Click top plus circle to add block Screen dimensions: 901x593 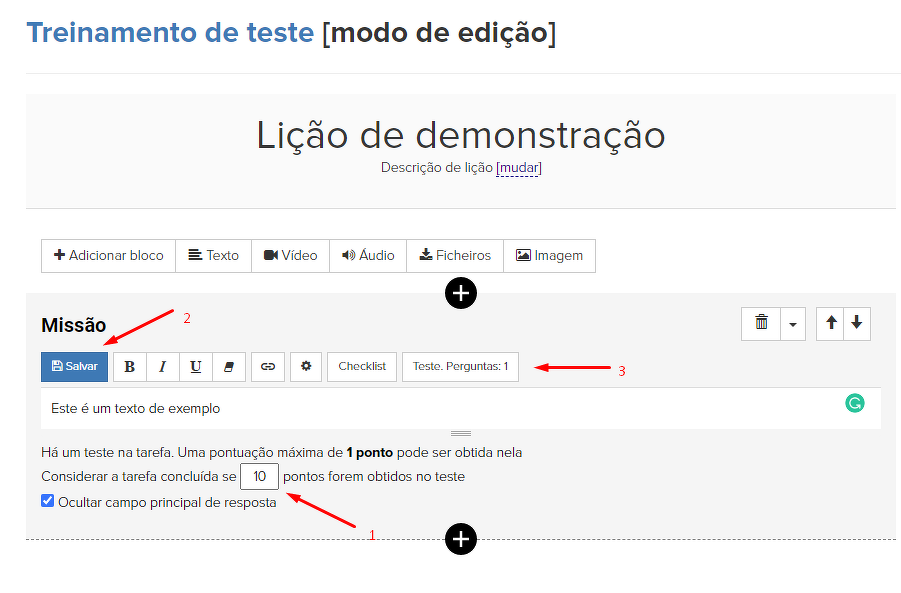[x=460, y=293]
